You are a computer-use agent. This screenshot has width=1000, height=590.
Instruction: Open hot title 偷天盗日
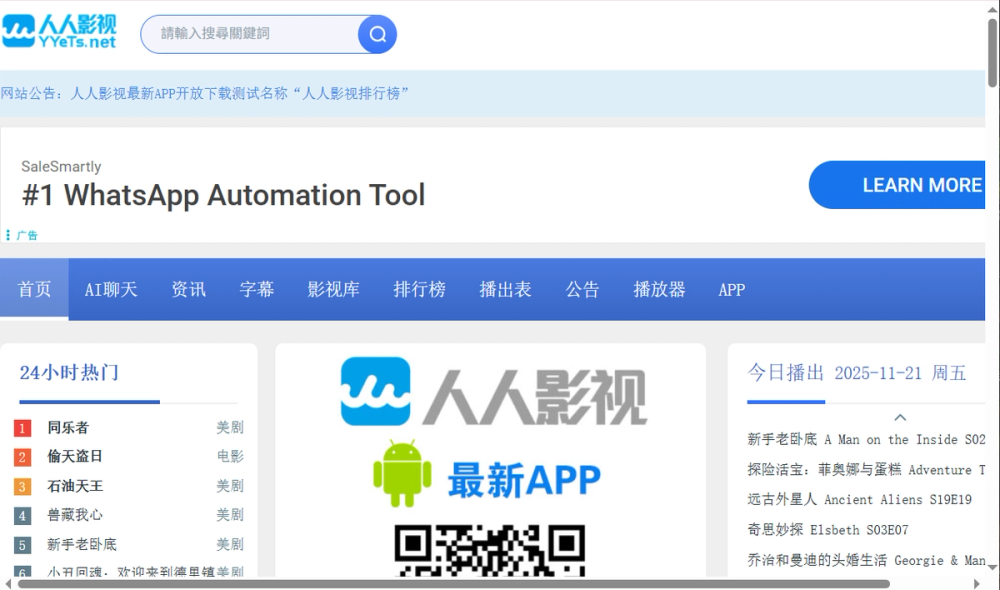(75, 456)
